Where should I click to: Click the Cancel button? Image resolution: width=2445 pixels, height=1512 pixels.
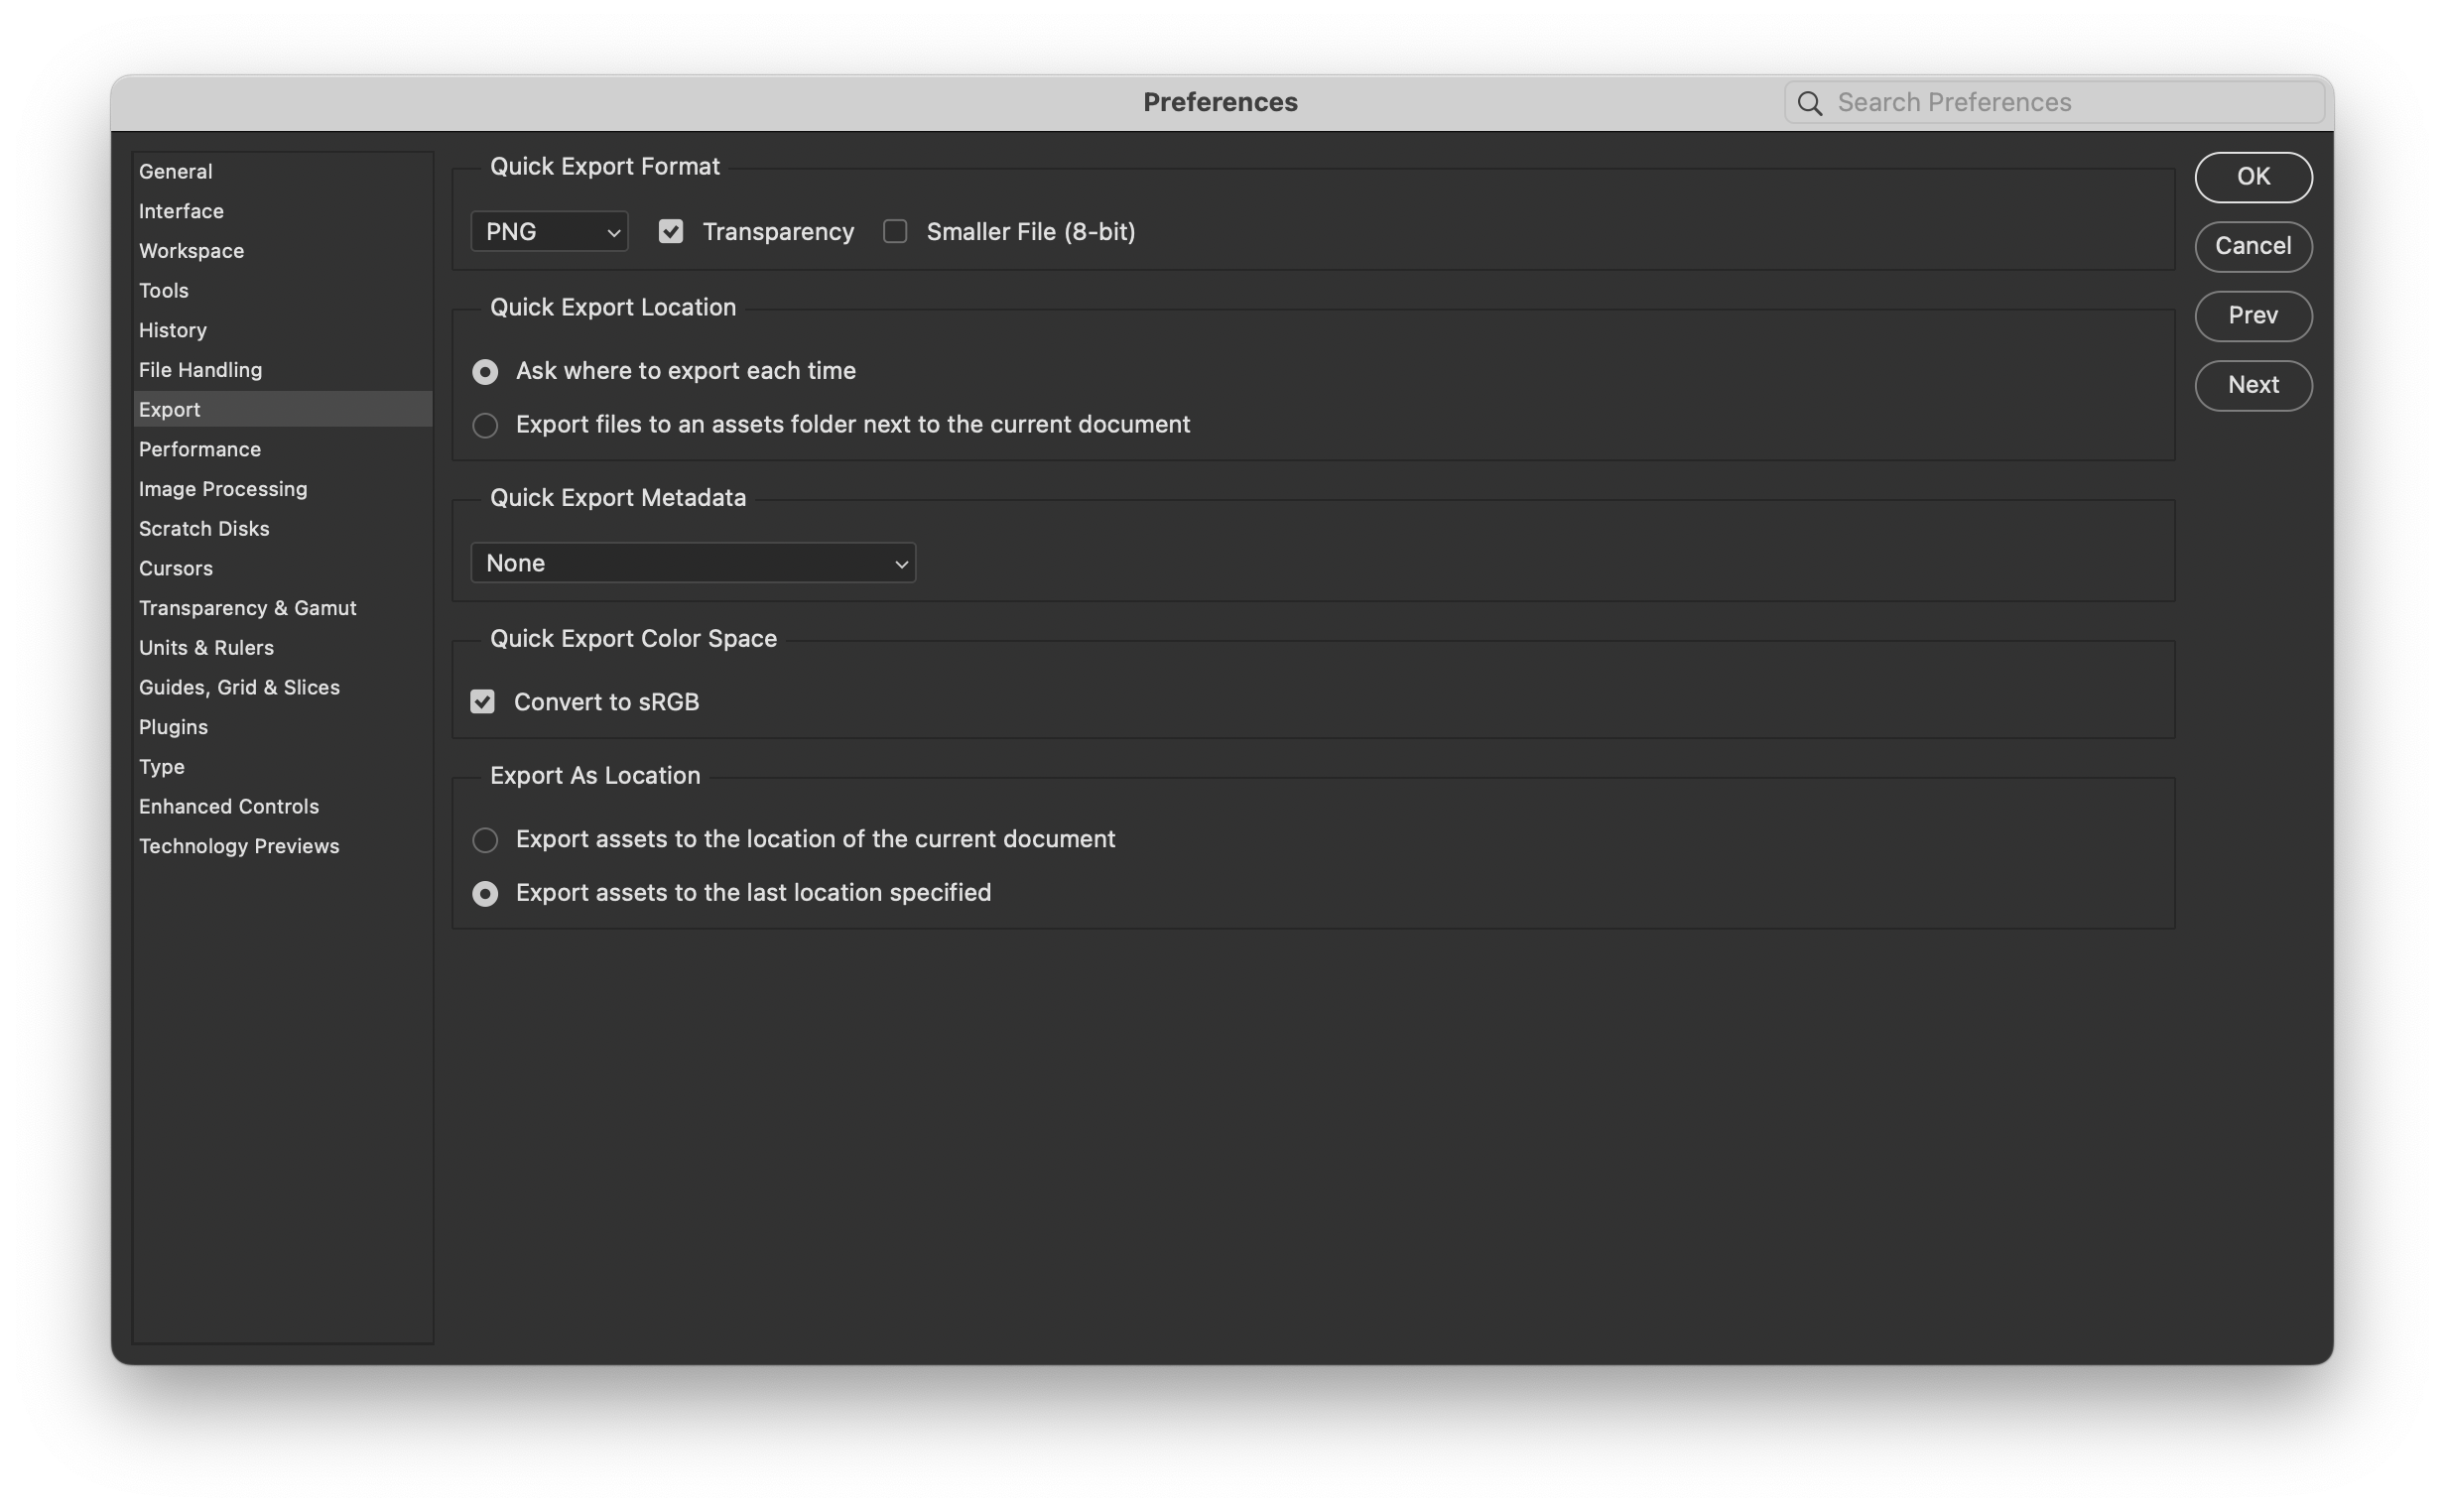pos(2252,246)
